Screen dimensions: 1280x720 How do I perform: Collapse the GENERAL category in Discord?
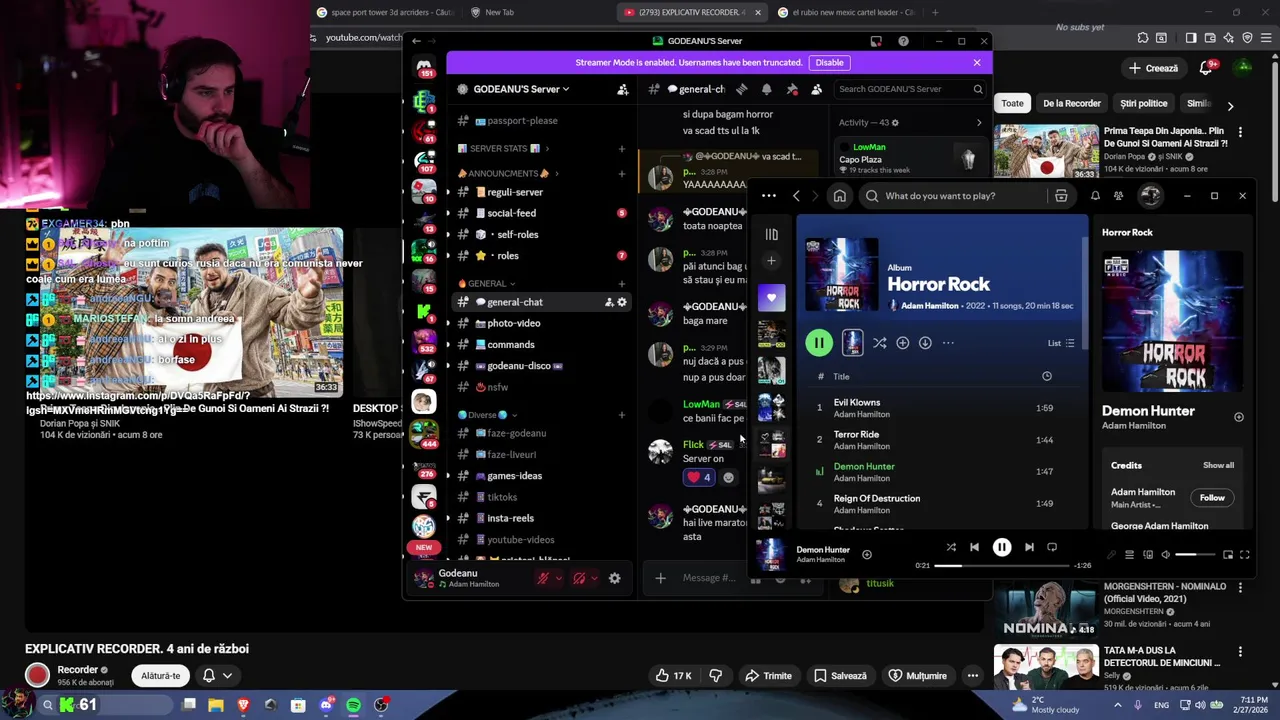pos(488,284)
